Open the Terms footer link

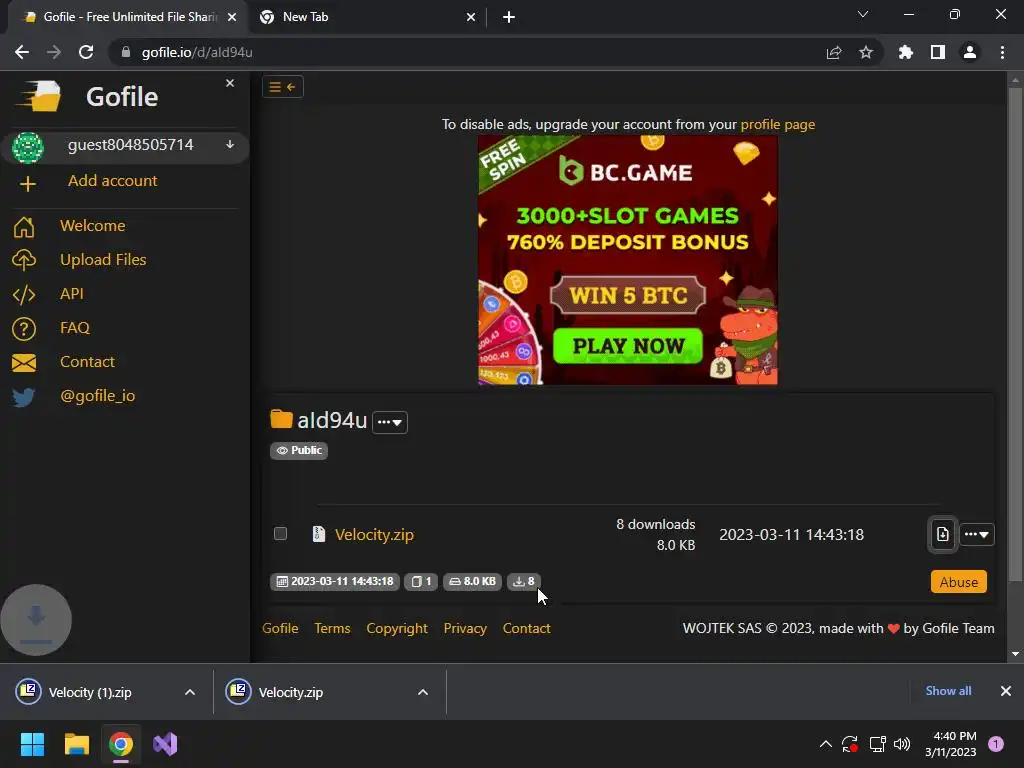(x=332, y=628)
